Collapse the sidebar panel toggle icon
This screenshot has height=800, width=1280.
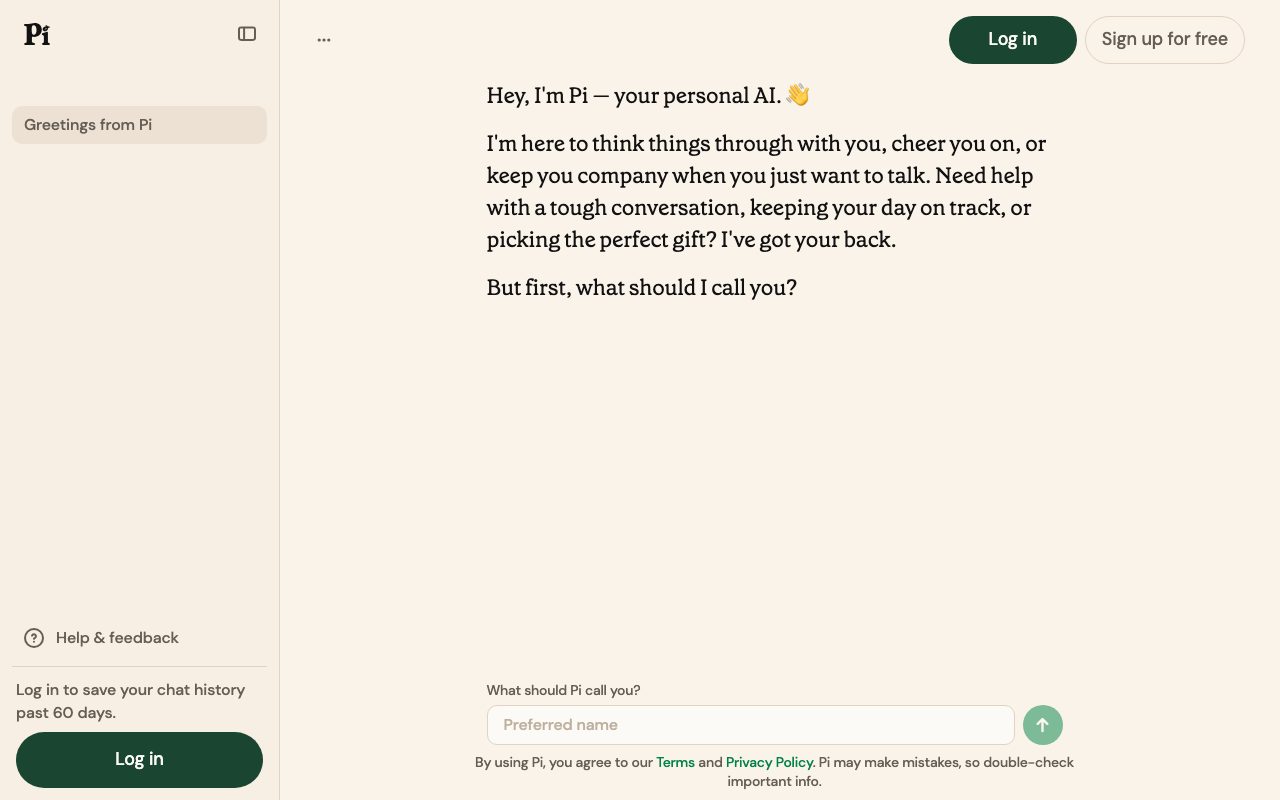click(x=247, y=34)
